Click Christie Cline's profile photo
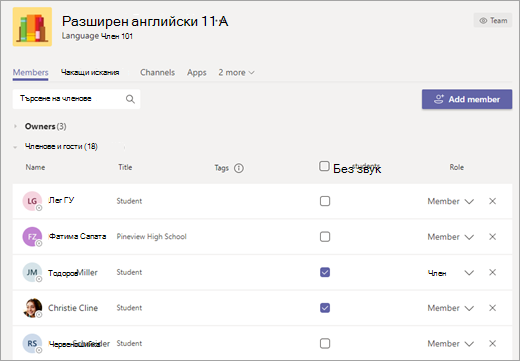This screenshot has width=520, height=361. [x=32, y=308]
